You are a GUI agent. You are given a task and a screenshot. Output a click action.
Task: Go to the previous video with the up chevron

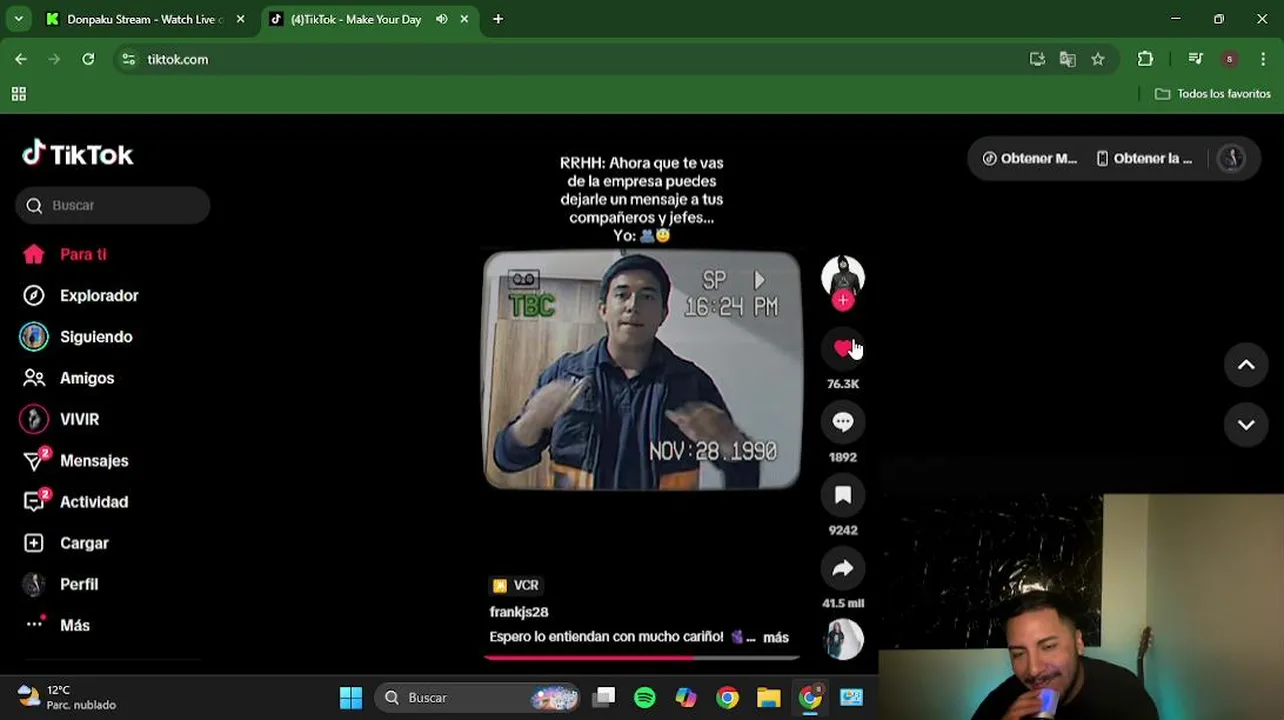(1246, 365)
